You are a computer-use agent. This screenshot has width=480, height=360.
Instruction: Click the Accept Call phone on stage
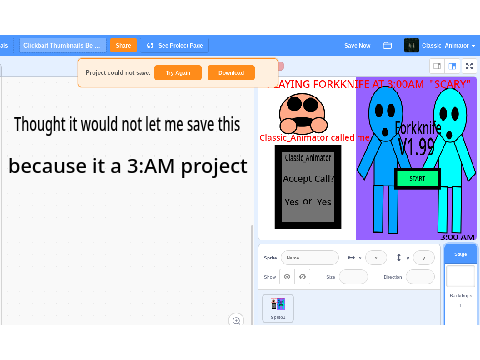tap(308, 187)
